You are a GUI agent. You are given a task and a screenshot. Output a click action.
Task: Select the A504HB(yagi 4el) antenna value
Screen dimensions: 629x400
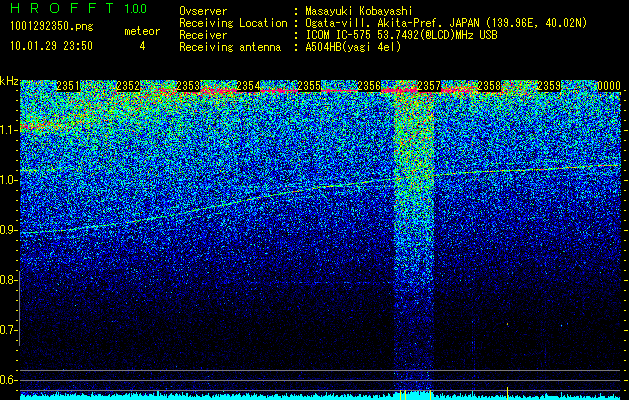353,47
